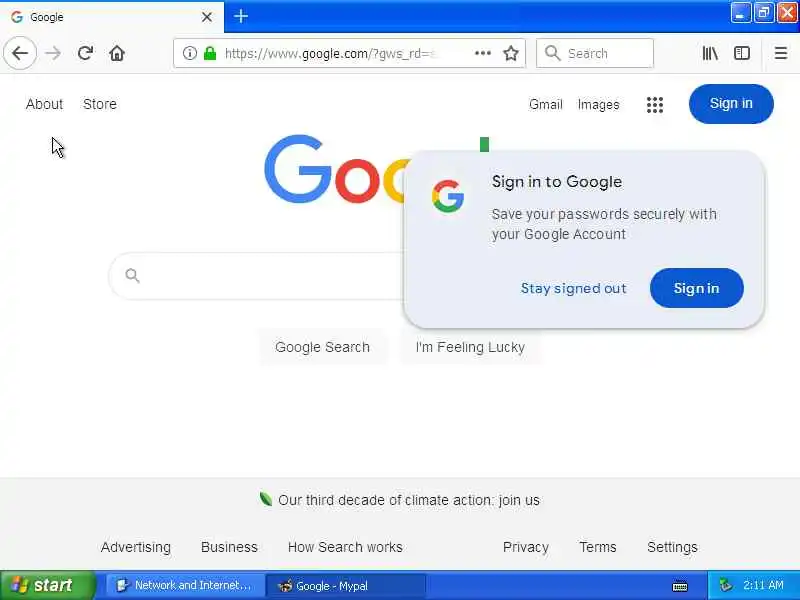Viewport: 800px width, 600px height.
Task: Choose Stay signed out in the popup
Action: 573,288
